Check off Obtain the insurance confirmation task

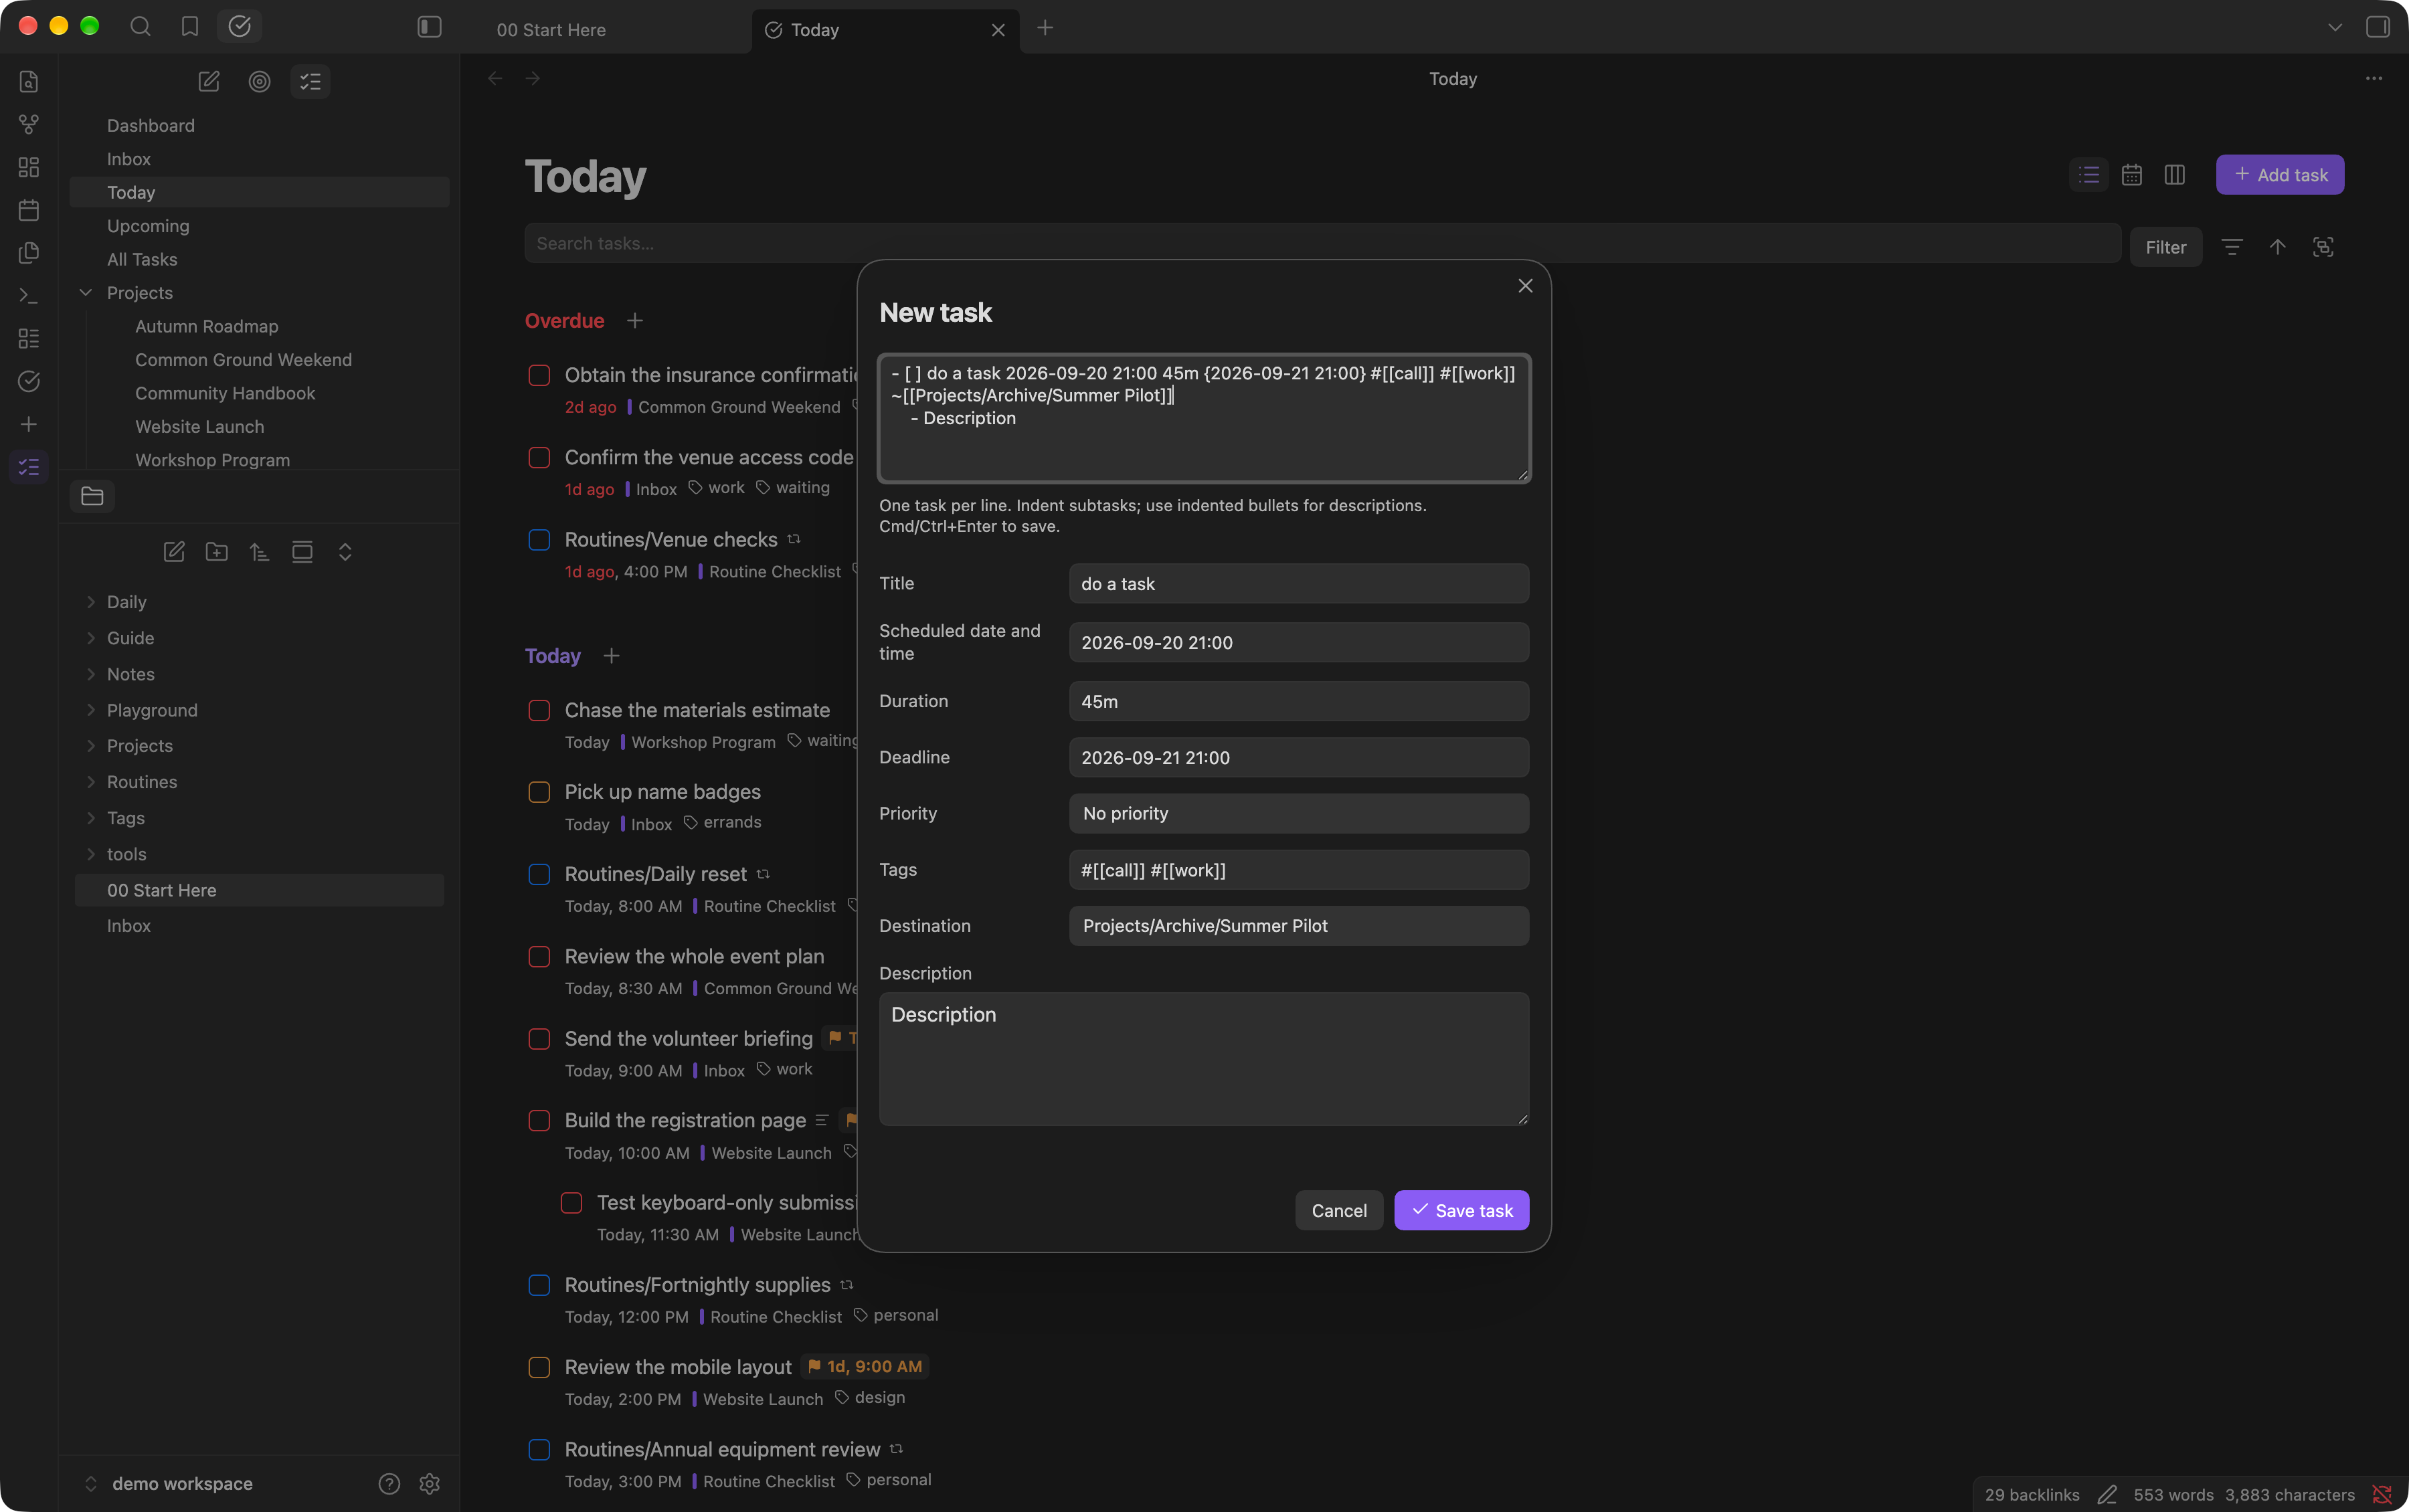pyautogui.click(x=539, y=375)
